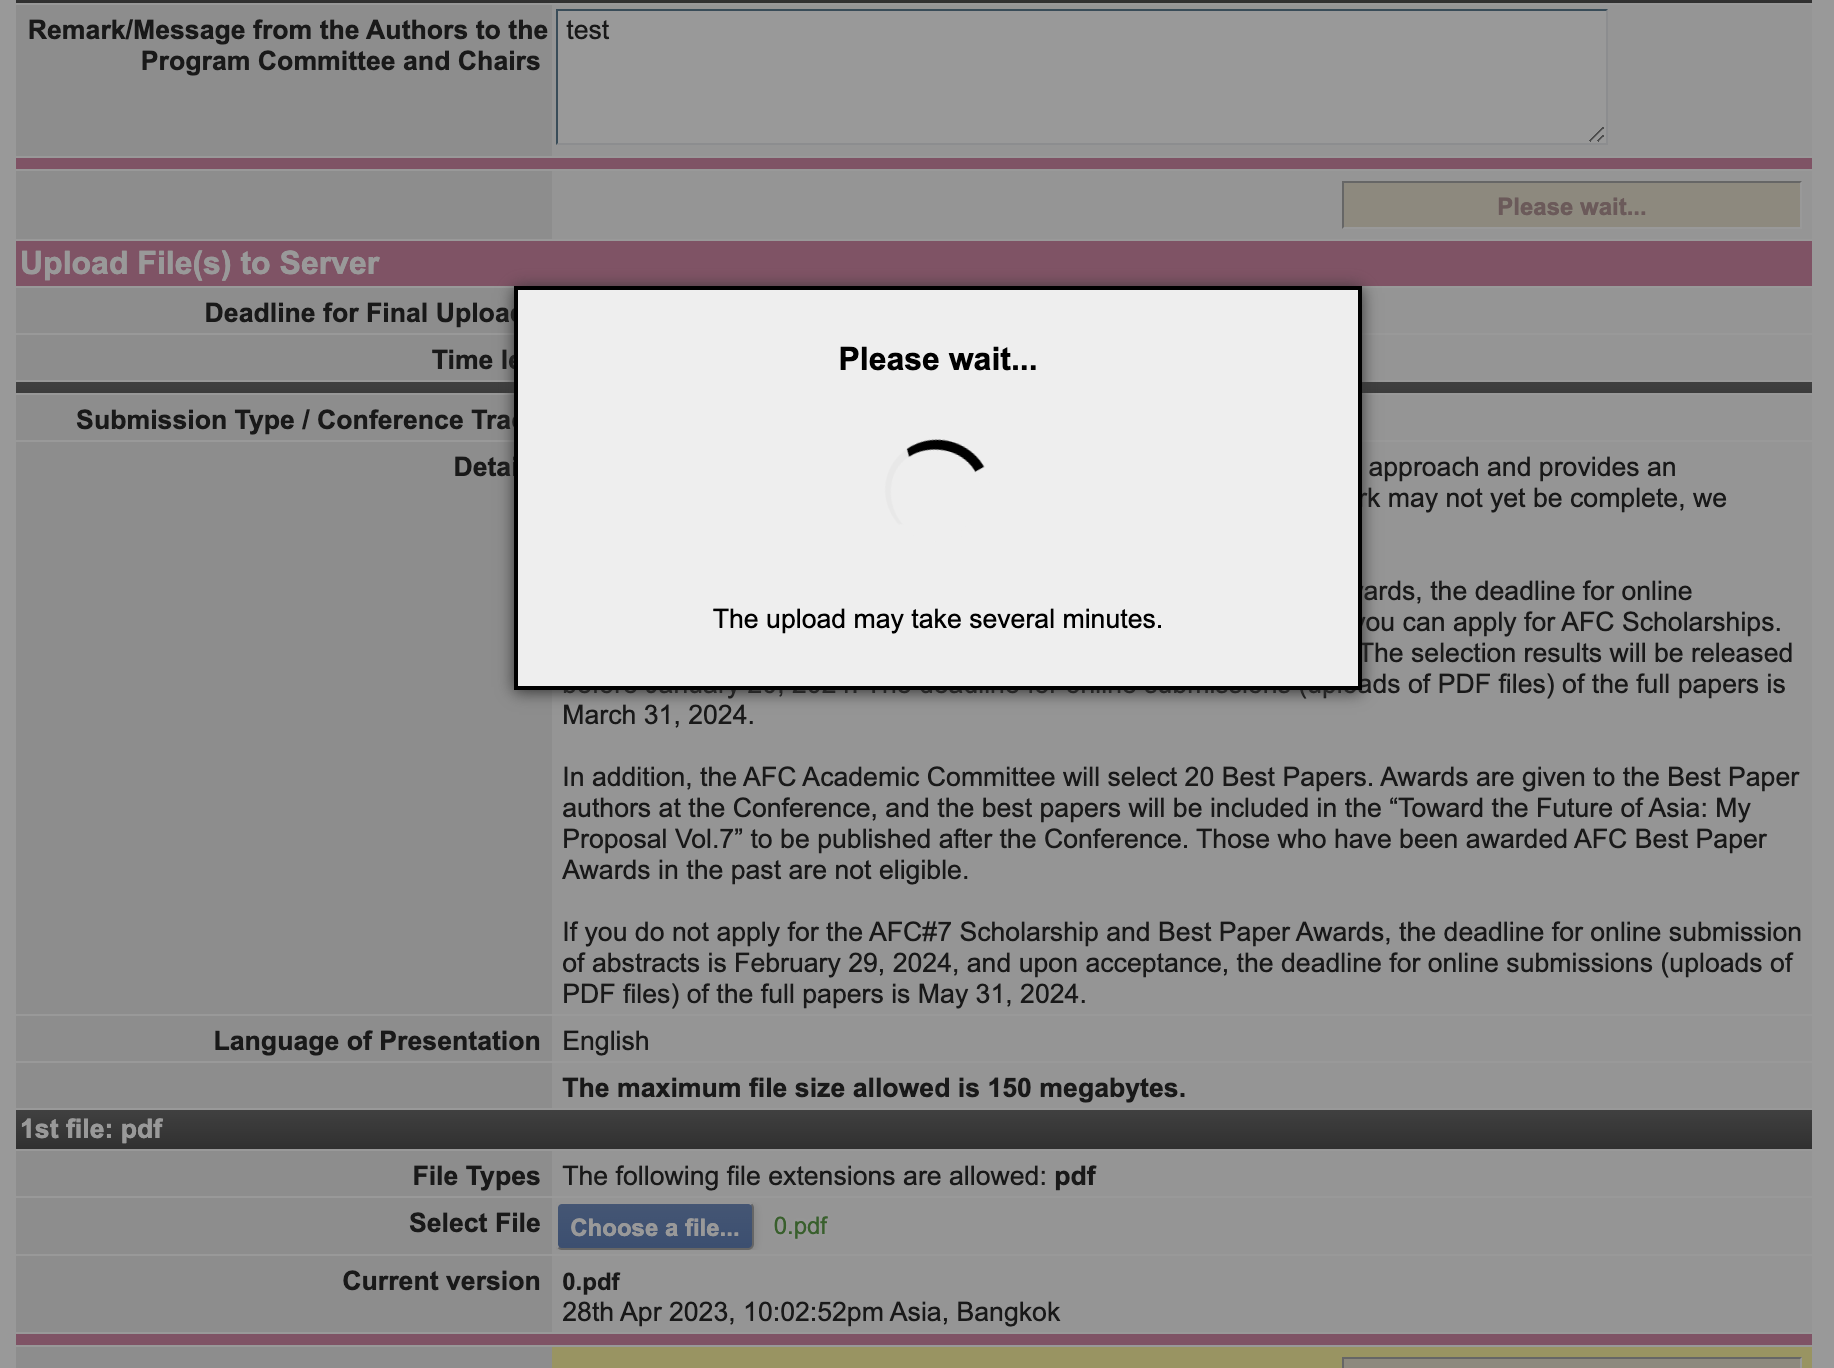Click the 'Upload File(s) to Server' section header
The image size is (1834, 1368).
[x=914, y=263]
